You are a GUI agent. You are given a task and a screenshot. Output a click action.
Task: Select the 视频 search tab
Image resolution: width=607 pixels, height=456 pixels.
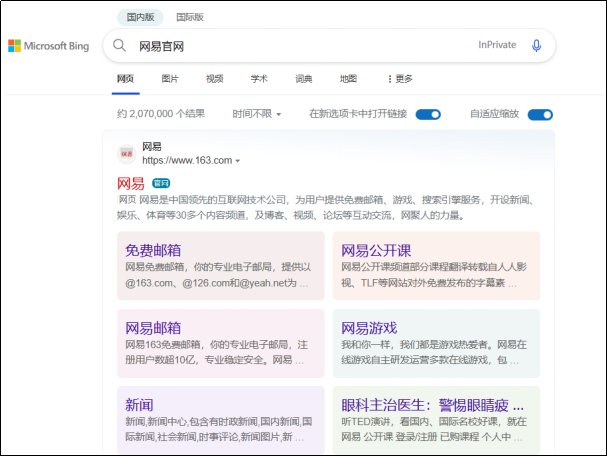click(x=214, y=79)
